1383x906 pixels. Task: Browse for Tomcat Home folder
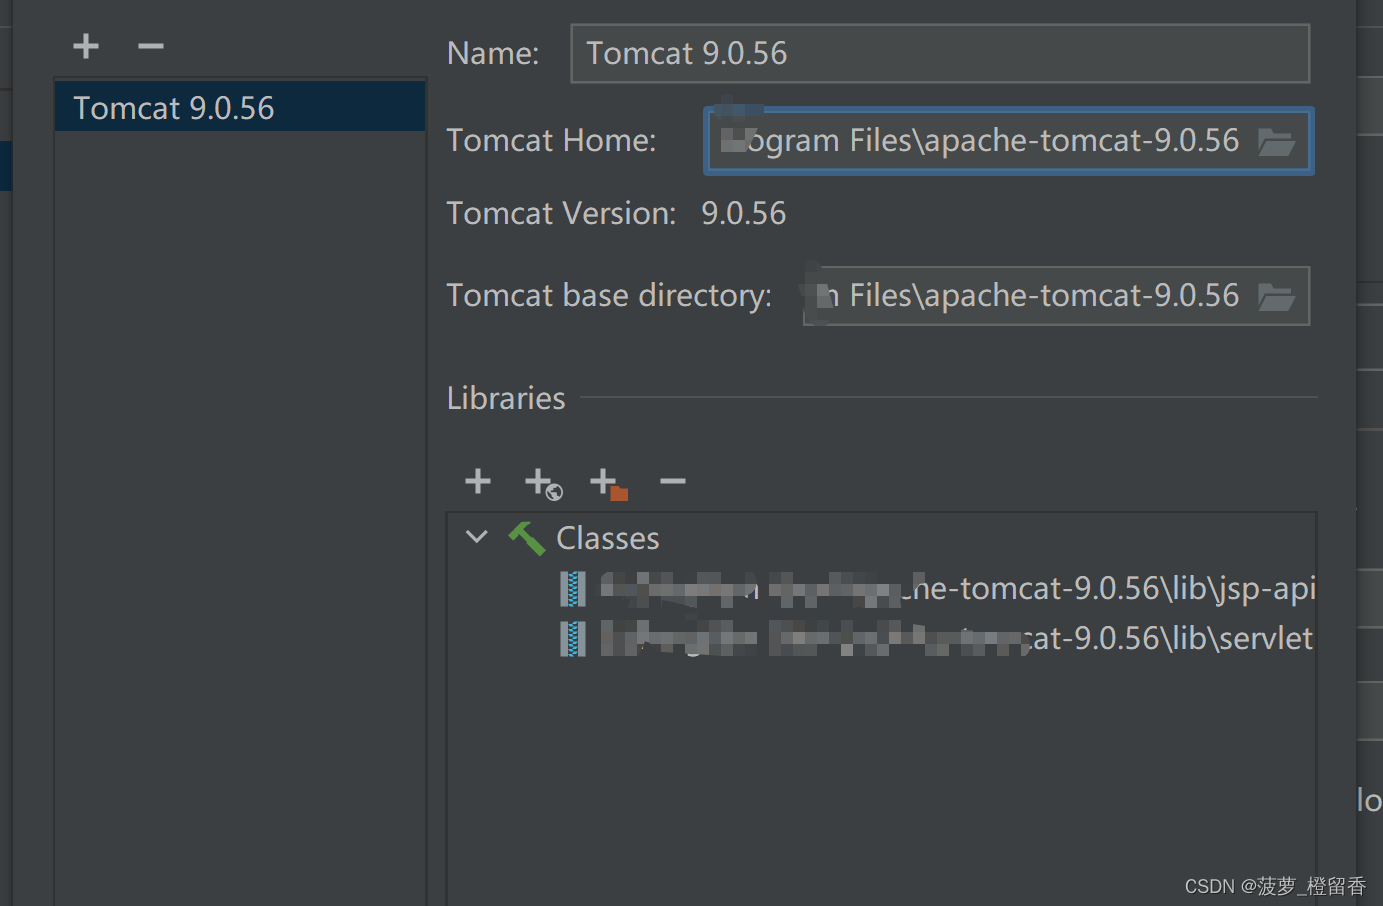[1276, 142]
